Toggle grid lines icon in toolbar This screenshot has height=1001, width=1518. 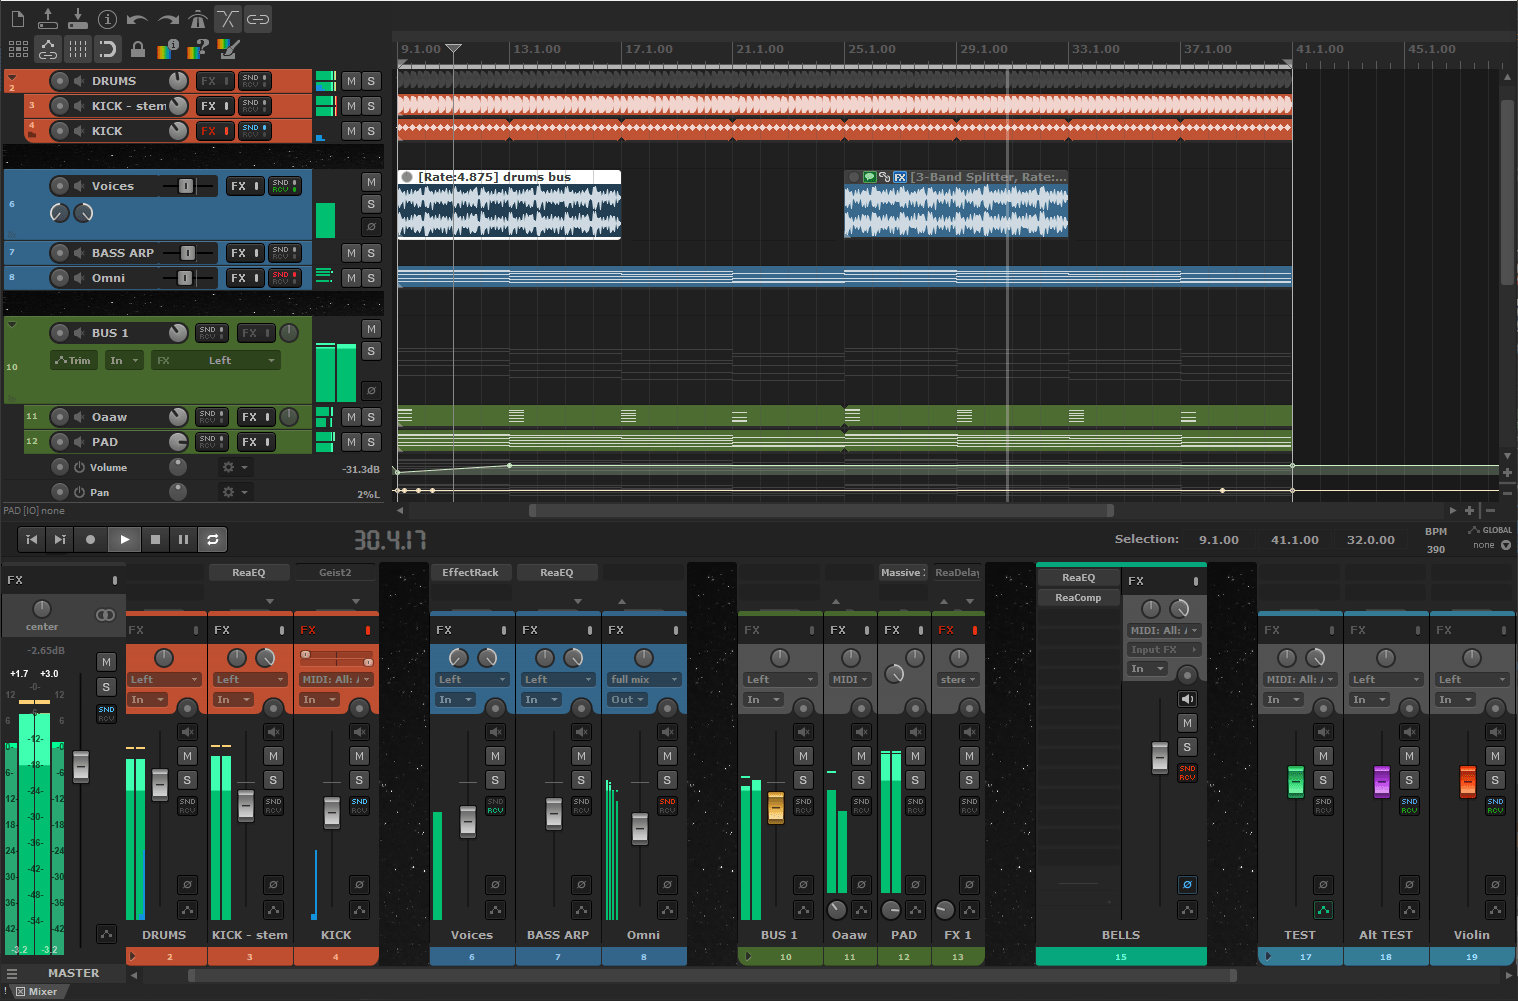pos(78,49)
